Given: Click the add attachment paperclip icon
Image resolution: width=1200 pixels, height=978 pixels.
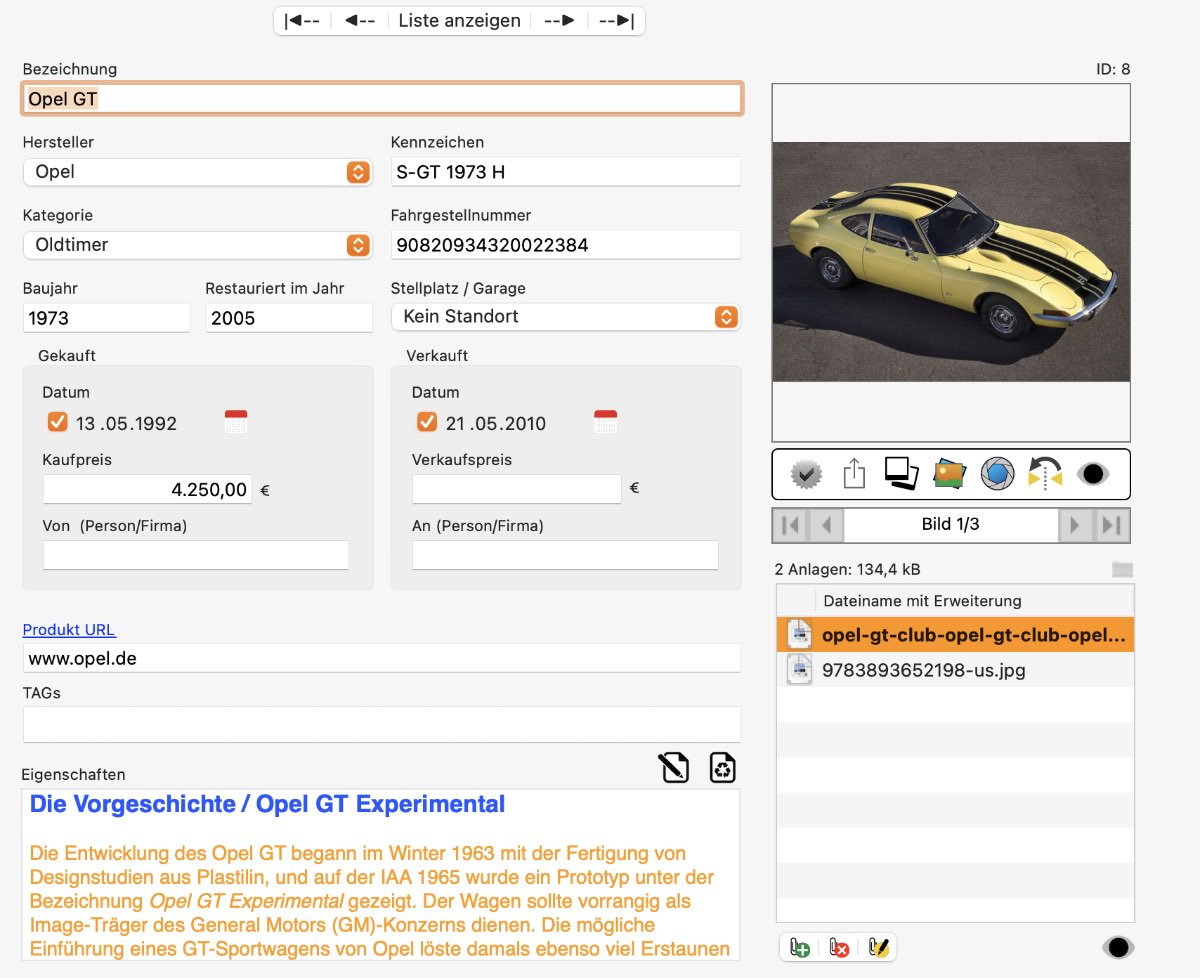Looking at the screenshot, I should [x=799, y=947].
